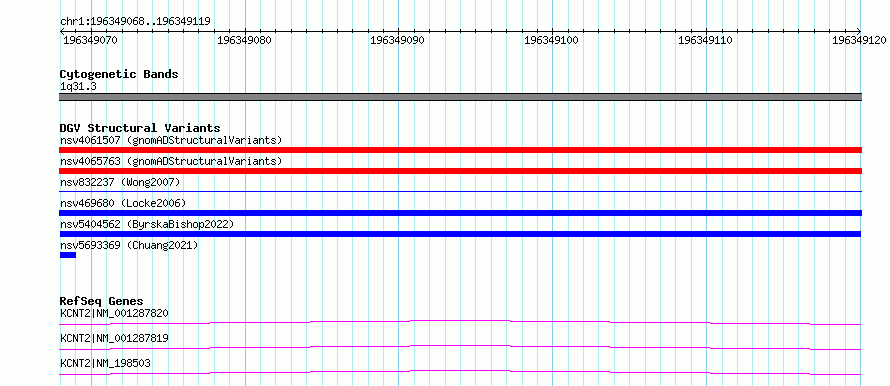Click ruler coordinate 196349100
This screenshot has width=890, height=386.
551,40
